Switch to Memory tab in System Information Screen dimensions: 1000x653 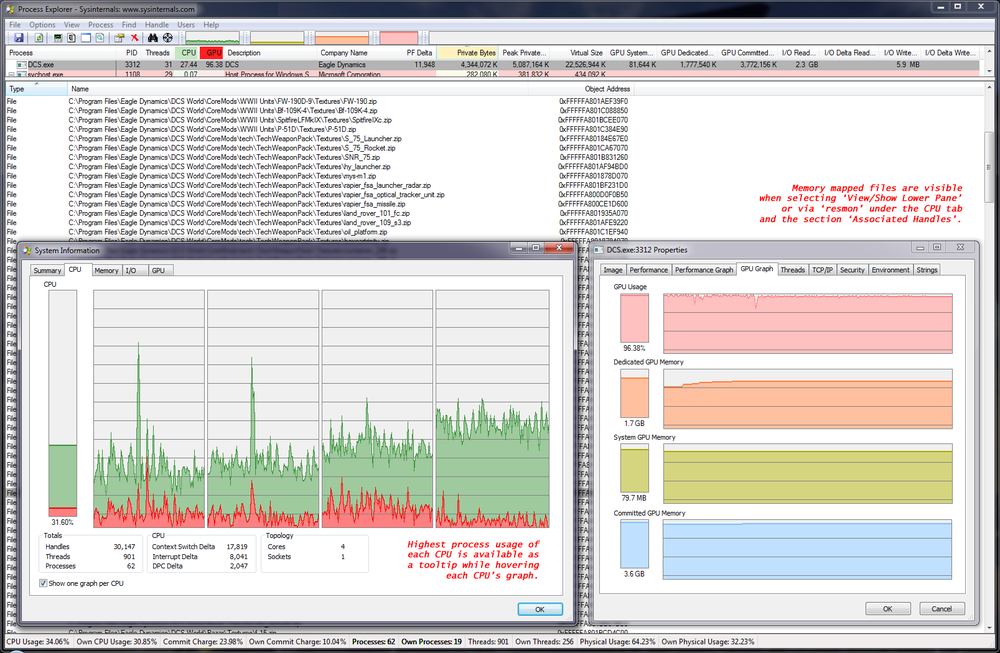coord(106,270)
